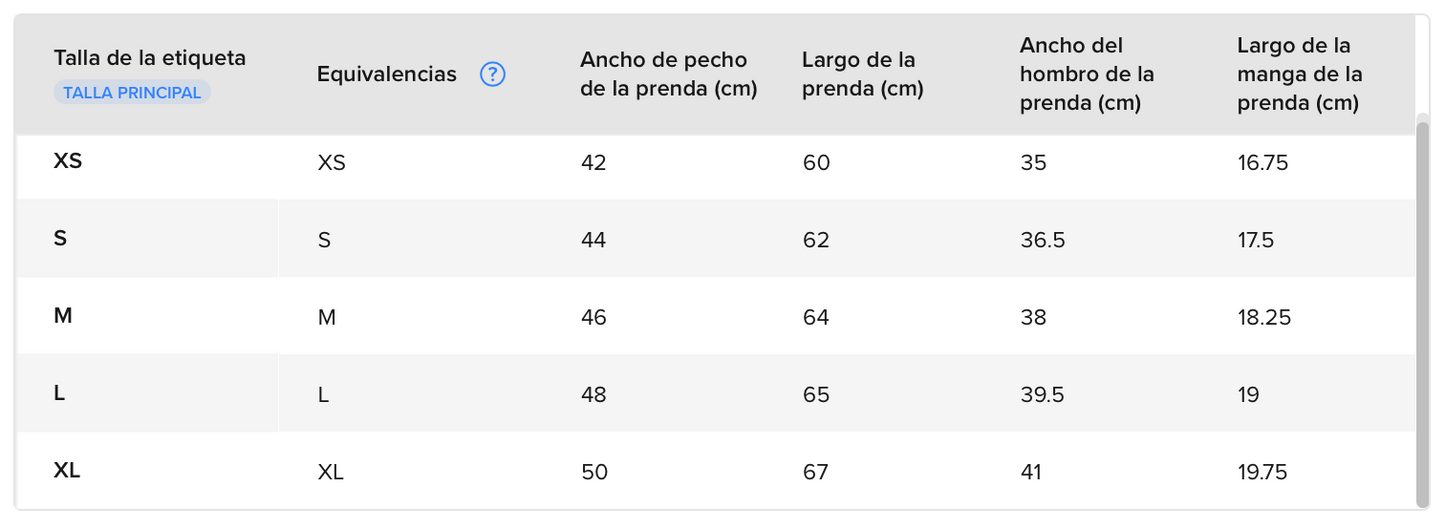Click the XL equivalence cell
1445x529 pixels.
pos(331,472)
